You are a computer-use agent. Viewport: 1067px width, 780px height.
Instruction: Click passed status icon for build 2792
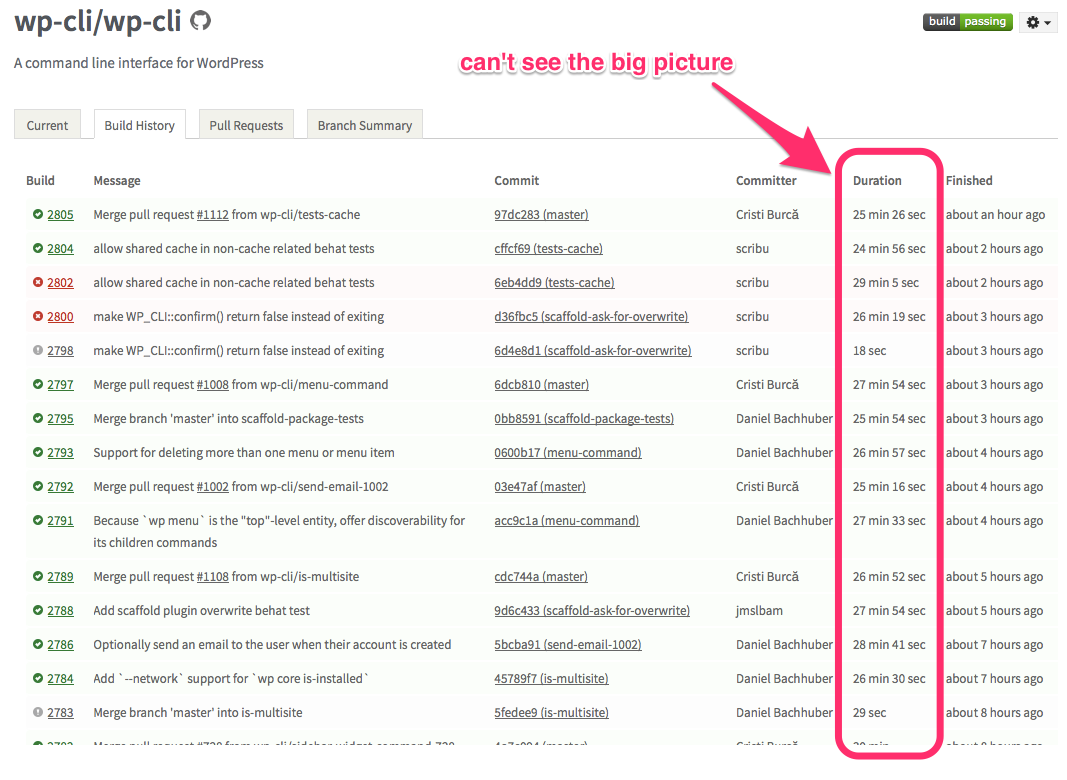(38, 487)
